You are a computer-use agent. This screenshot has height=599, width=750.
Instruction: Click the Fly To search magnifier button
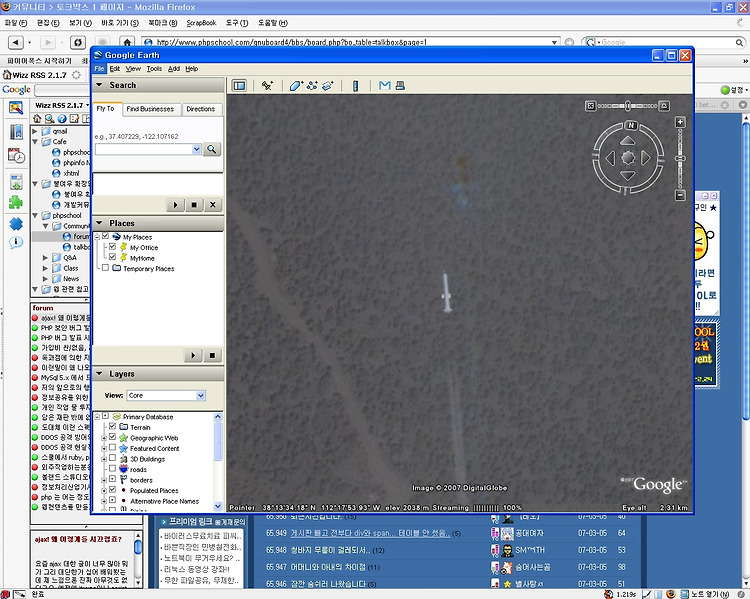coord(211,149)
